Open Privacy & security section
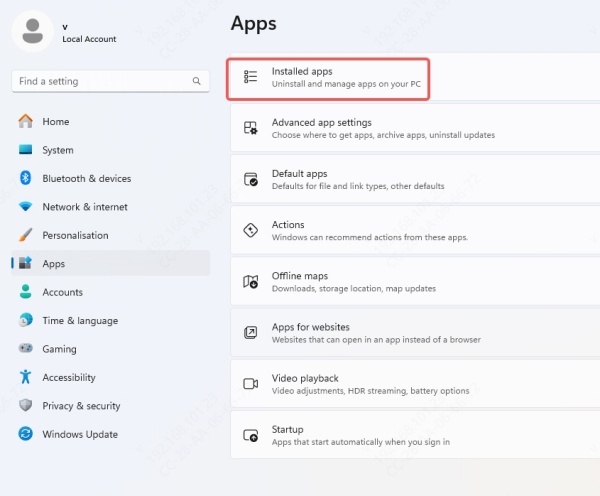 point(111,405)
